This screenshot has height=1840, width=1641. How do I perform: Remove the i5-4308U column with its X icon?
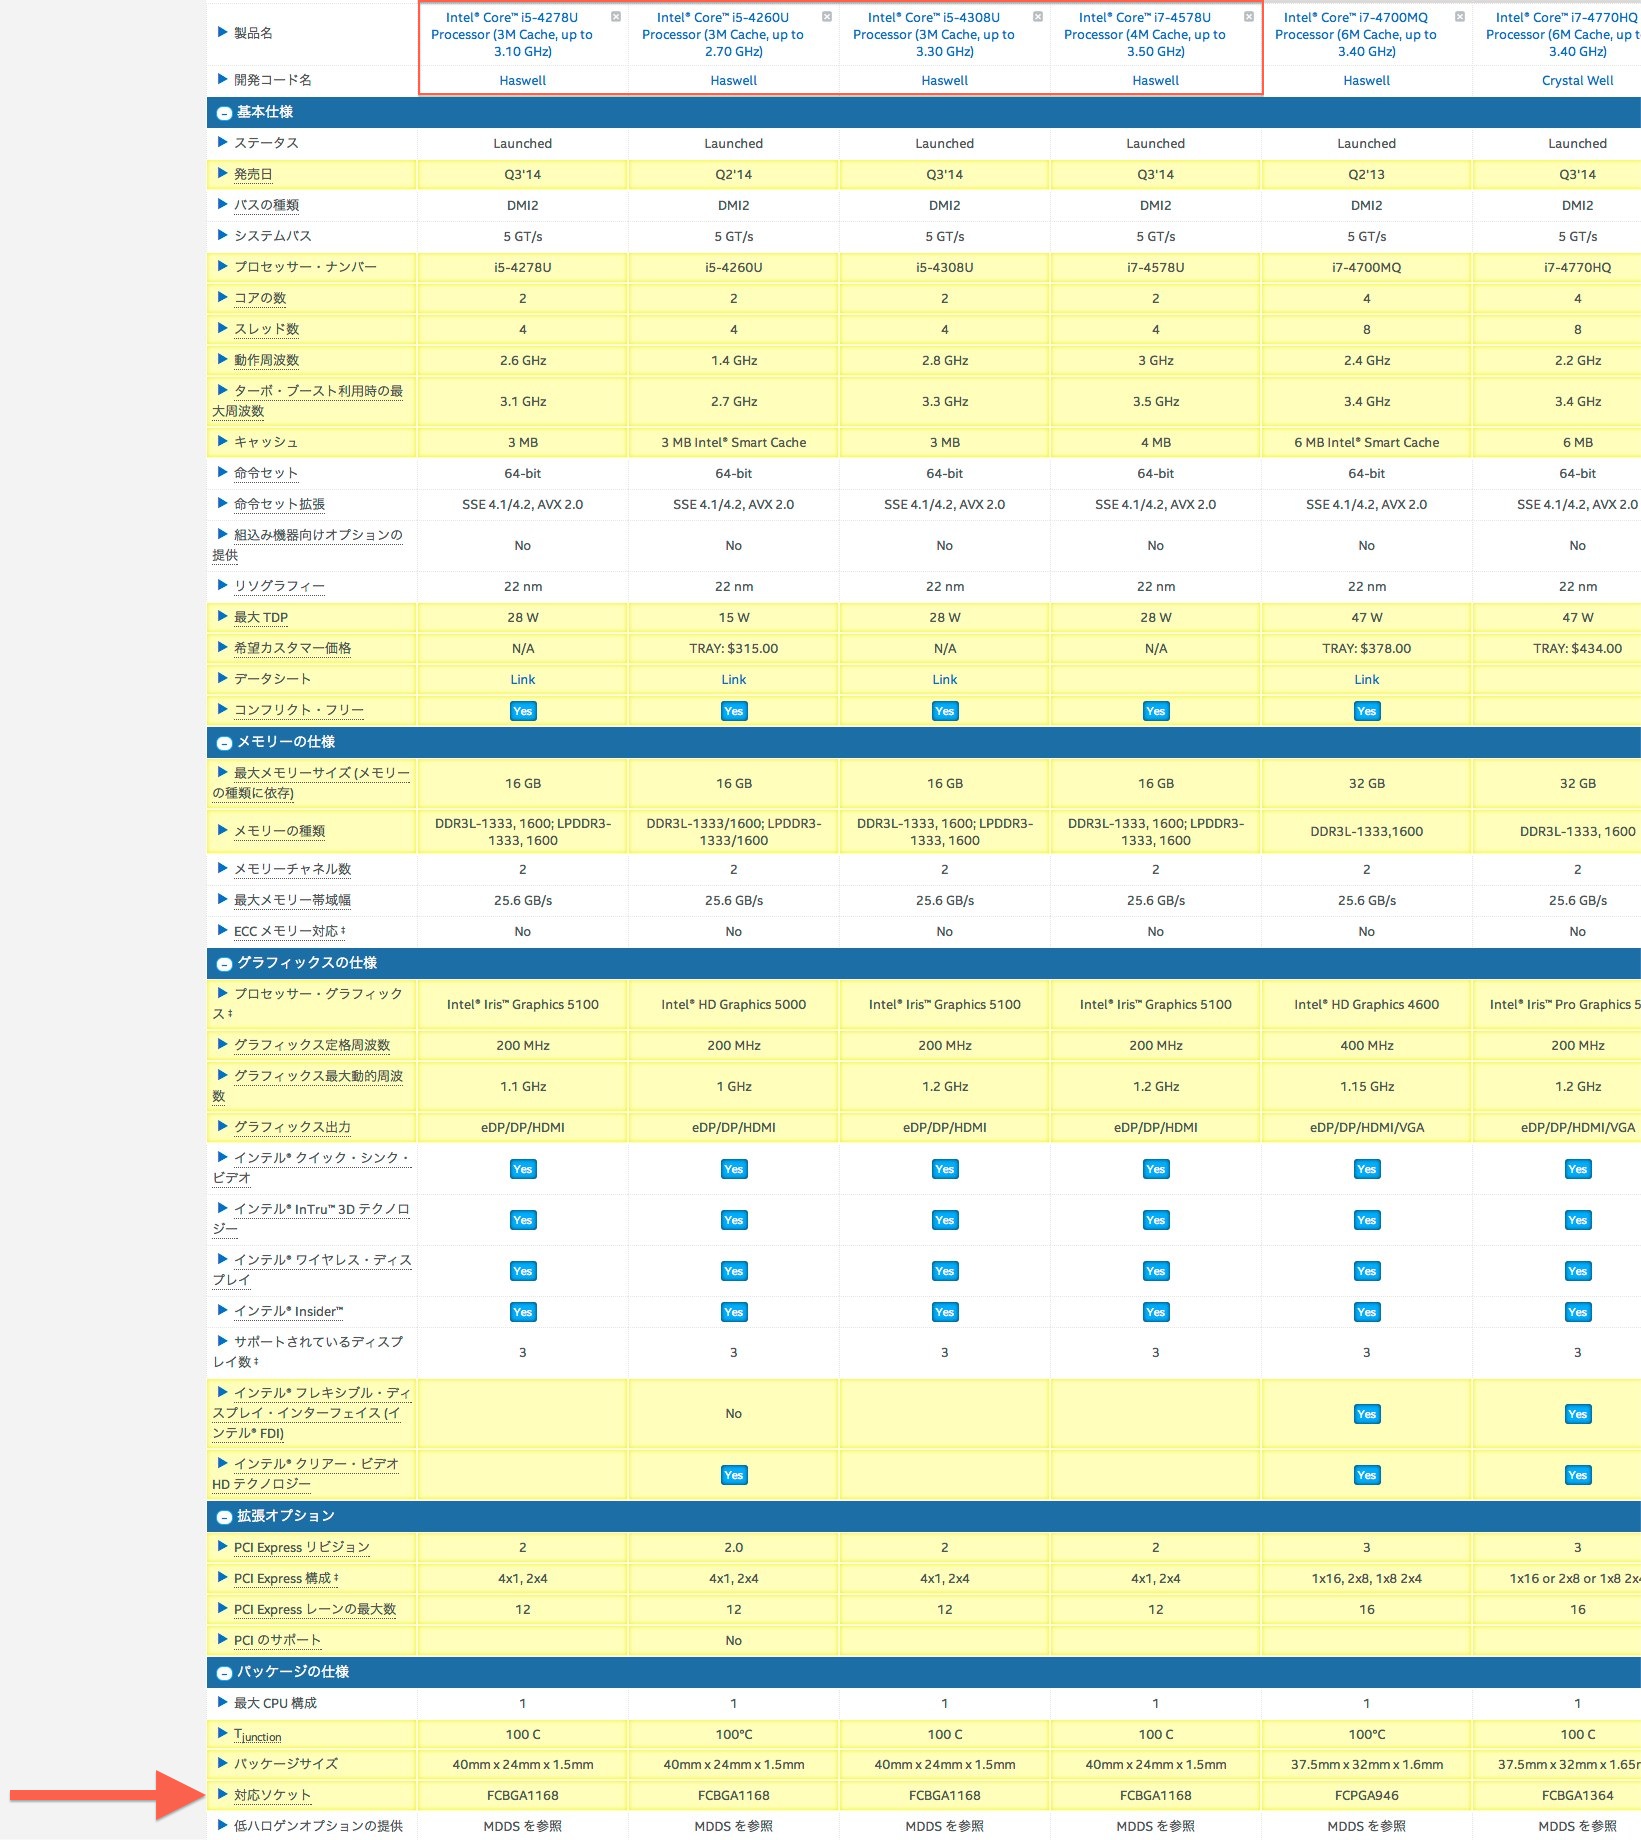1038,17
